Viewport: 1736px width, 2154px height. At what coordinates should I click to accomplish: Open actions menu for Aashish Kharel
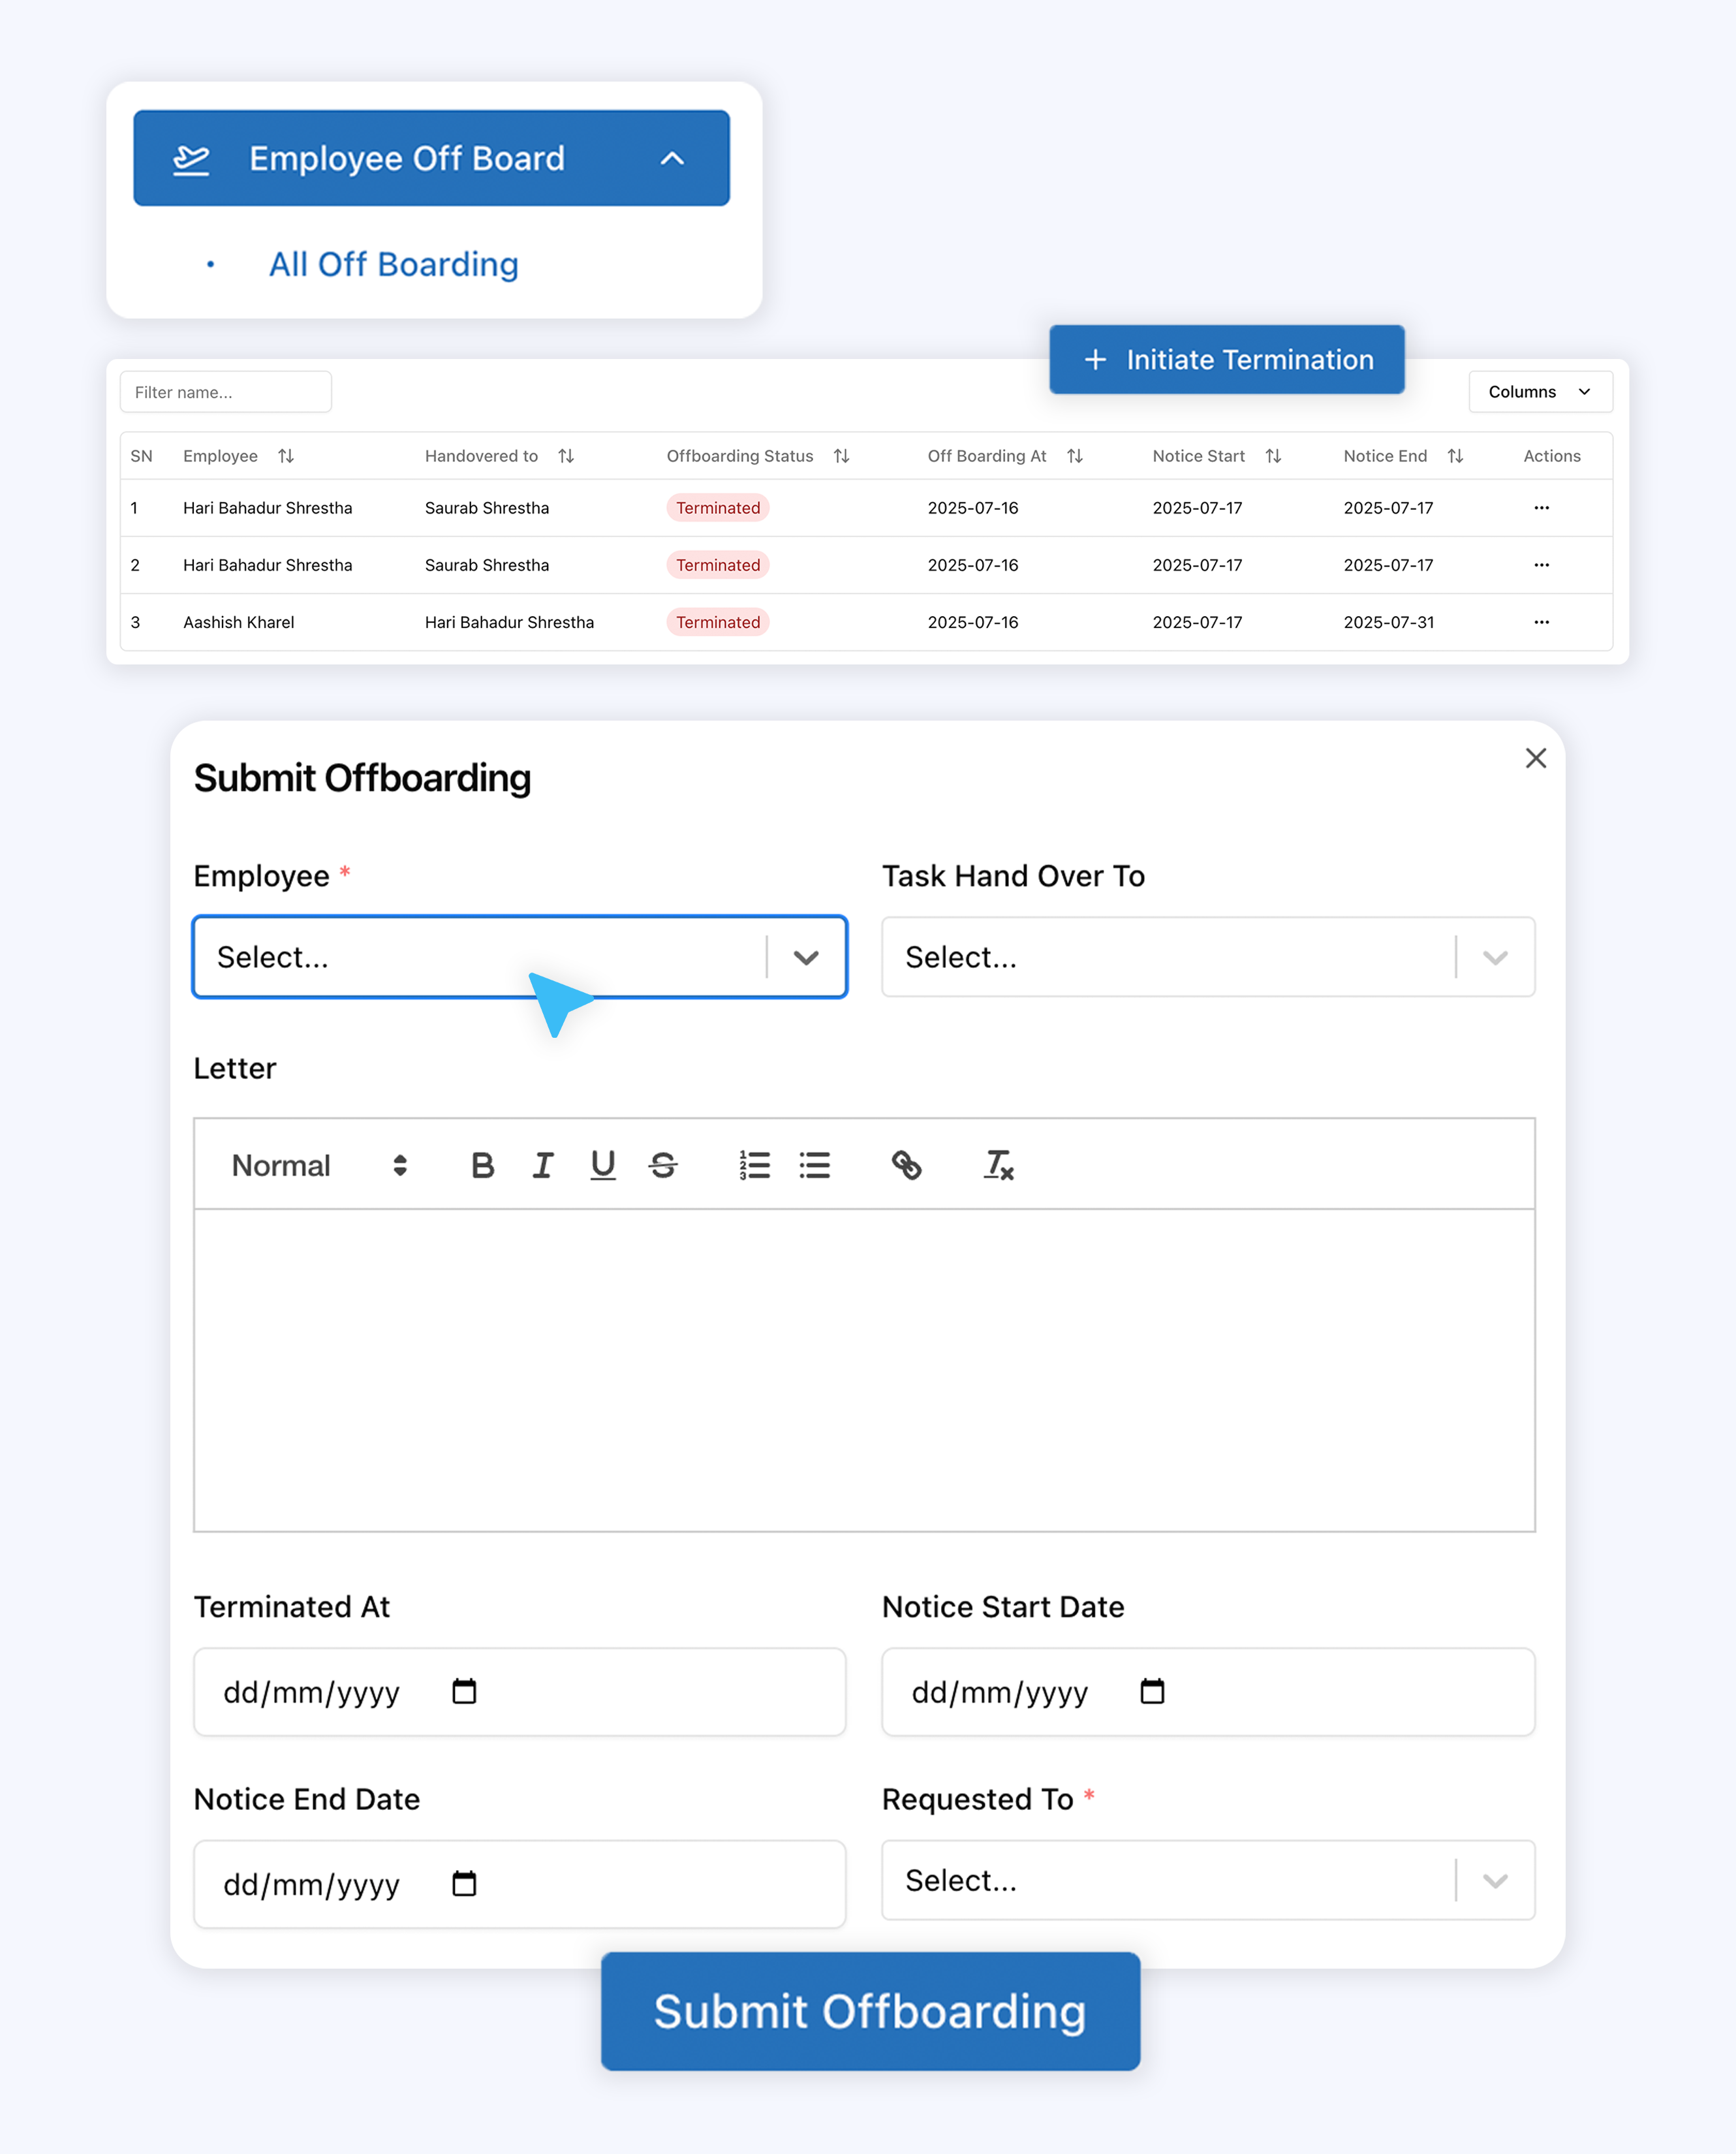coord(1541,622)
